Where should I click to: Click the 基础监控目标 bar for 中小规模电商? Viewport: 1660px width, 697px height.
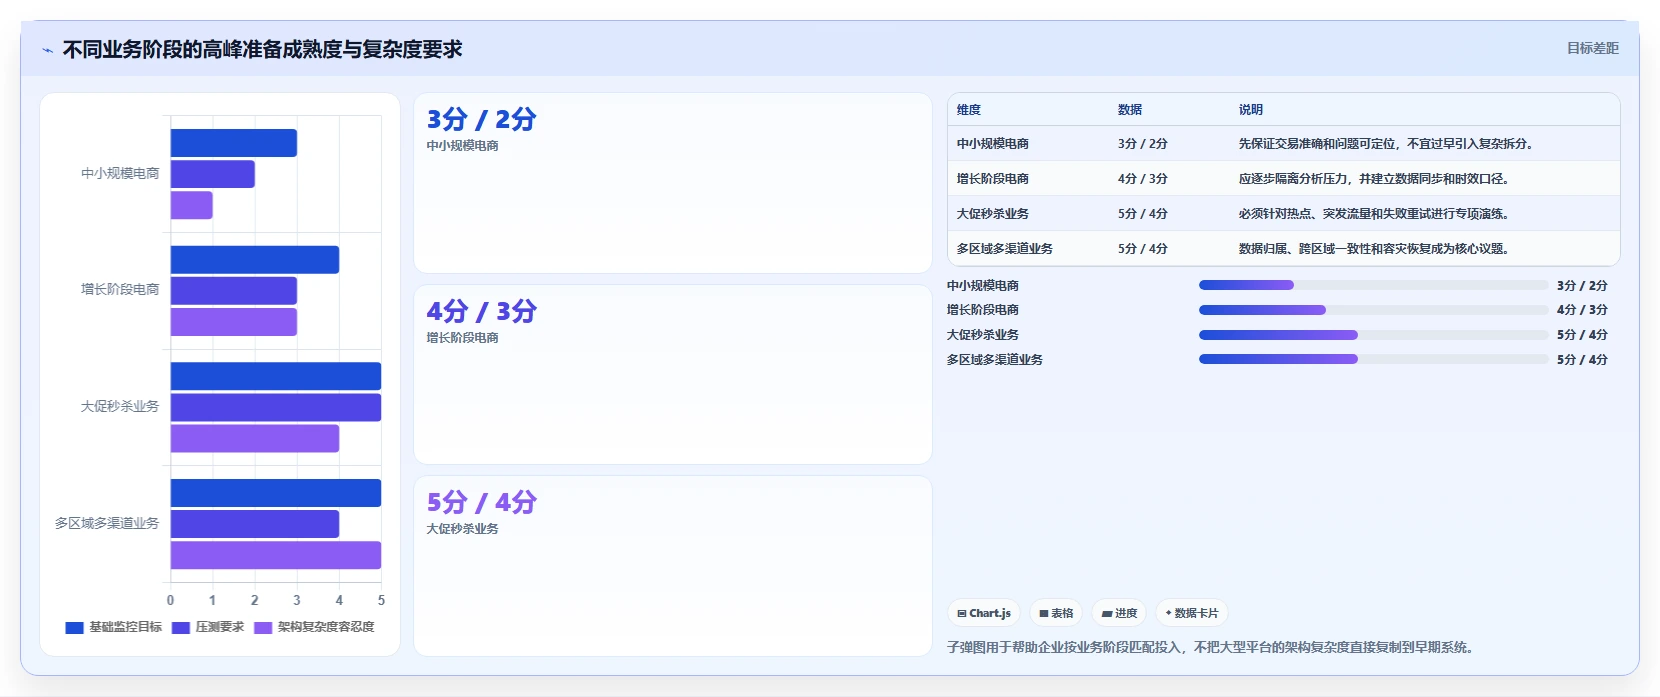pyautogui.click(x=234, y=143)
